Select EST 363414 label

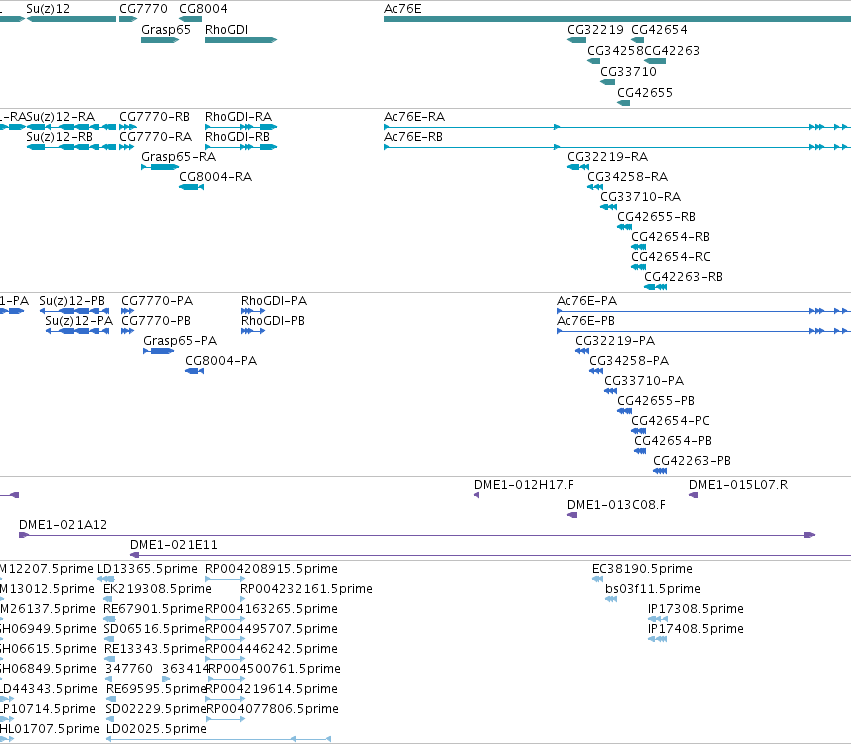point(185,669)
